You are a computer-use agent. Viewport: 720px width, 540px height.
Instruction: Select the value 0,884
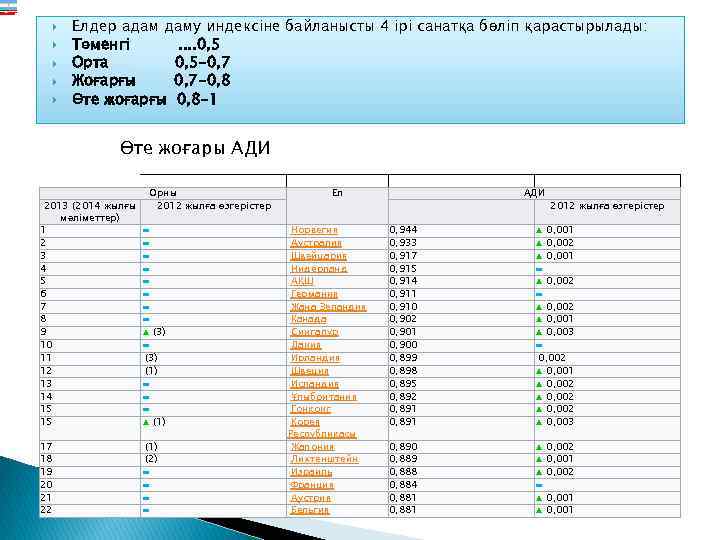(403, 484)
